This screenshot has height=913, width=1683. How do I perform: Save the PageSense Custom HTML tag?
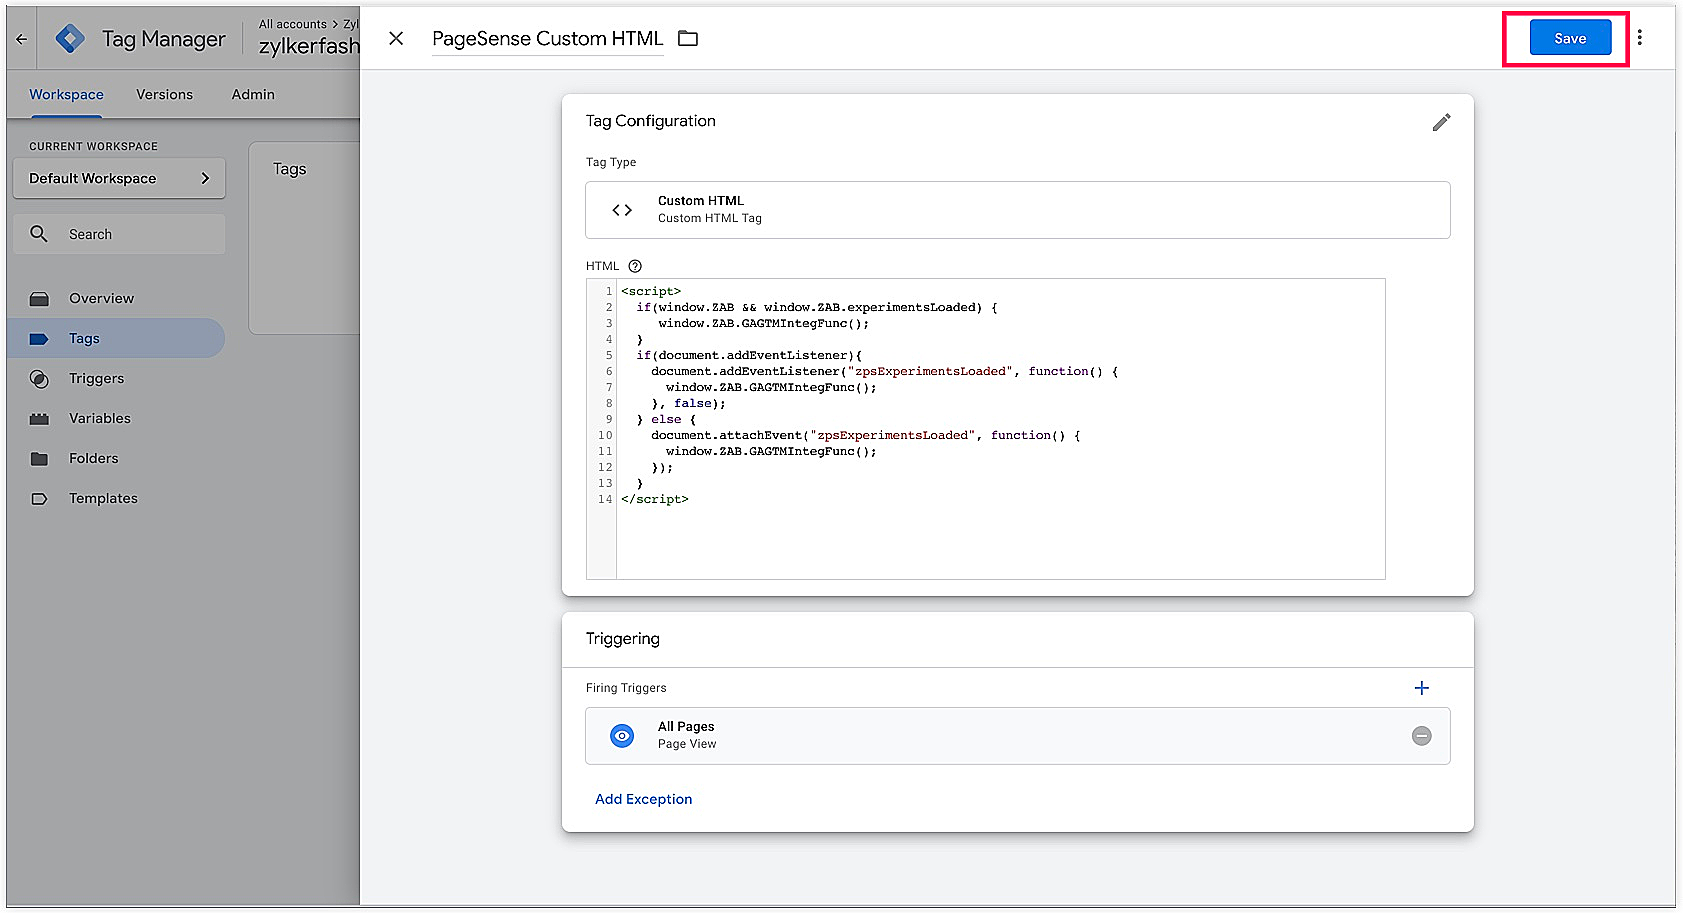[1569, 38]
